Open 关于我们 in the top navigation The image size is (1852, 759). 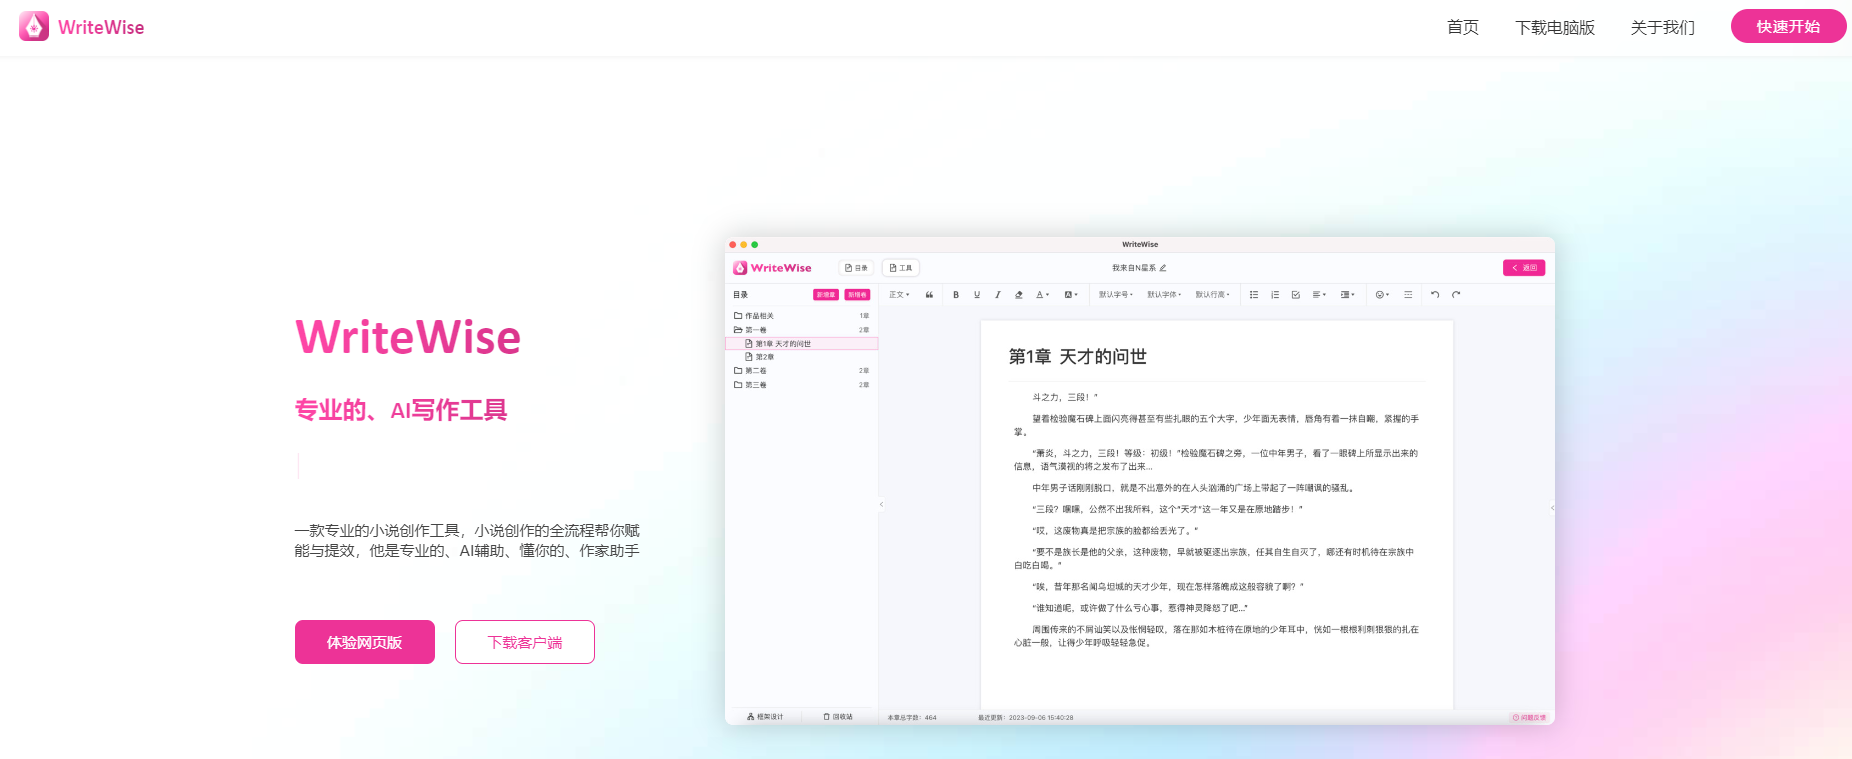pyautogui.click(x=1663, y=27)
